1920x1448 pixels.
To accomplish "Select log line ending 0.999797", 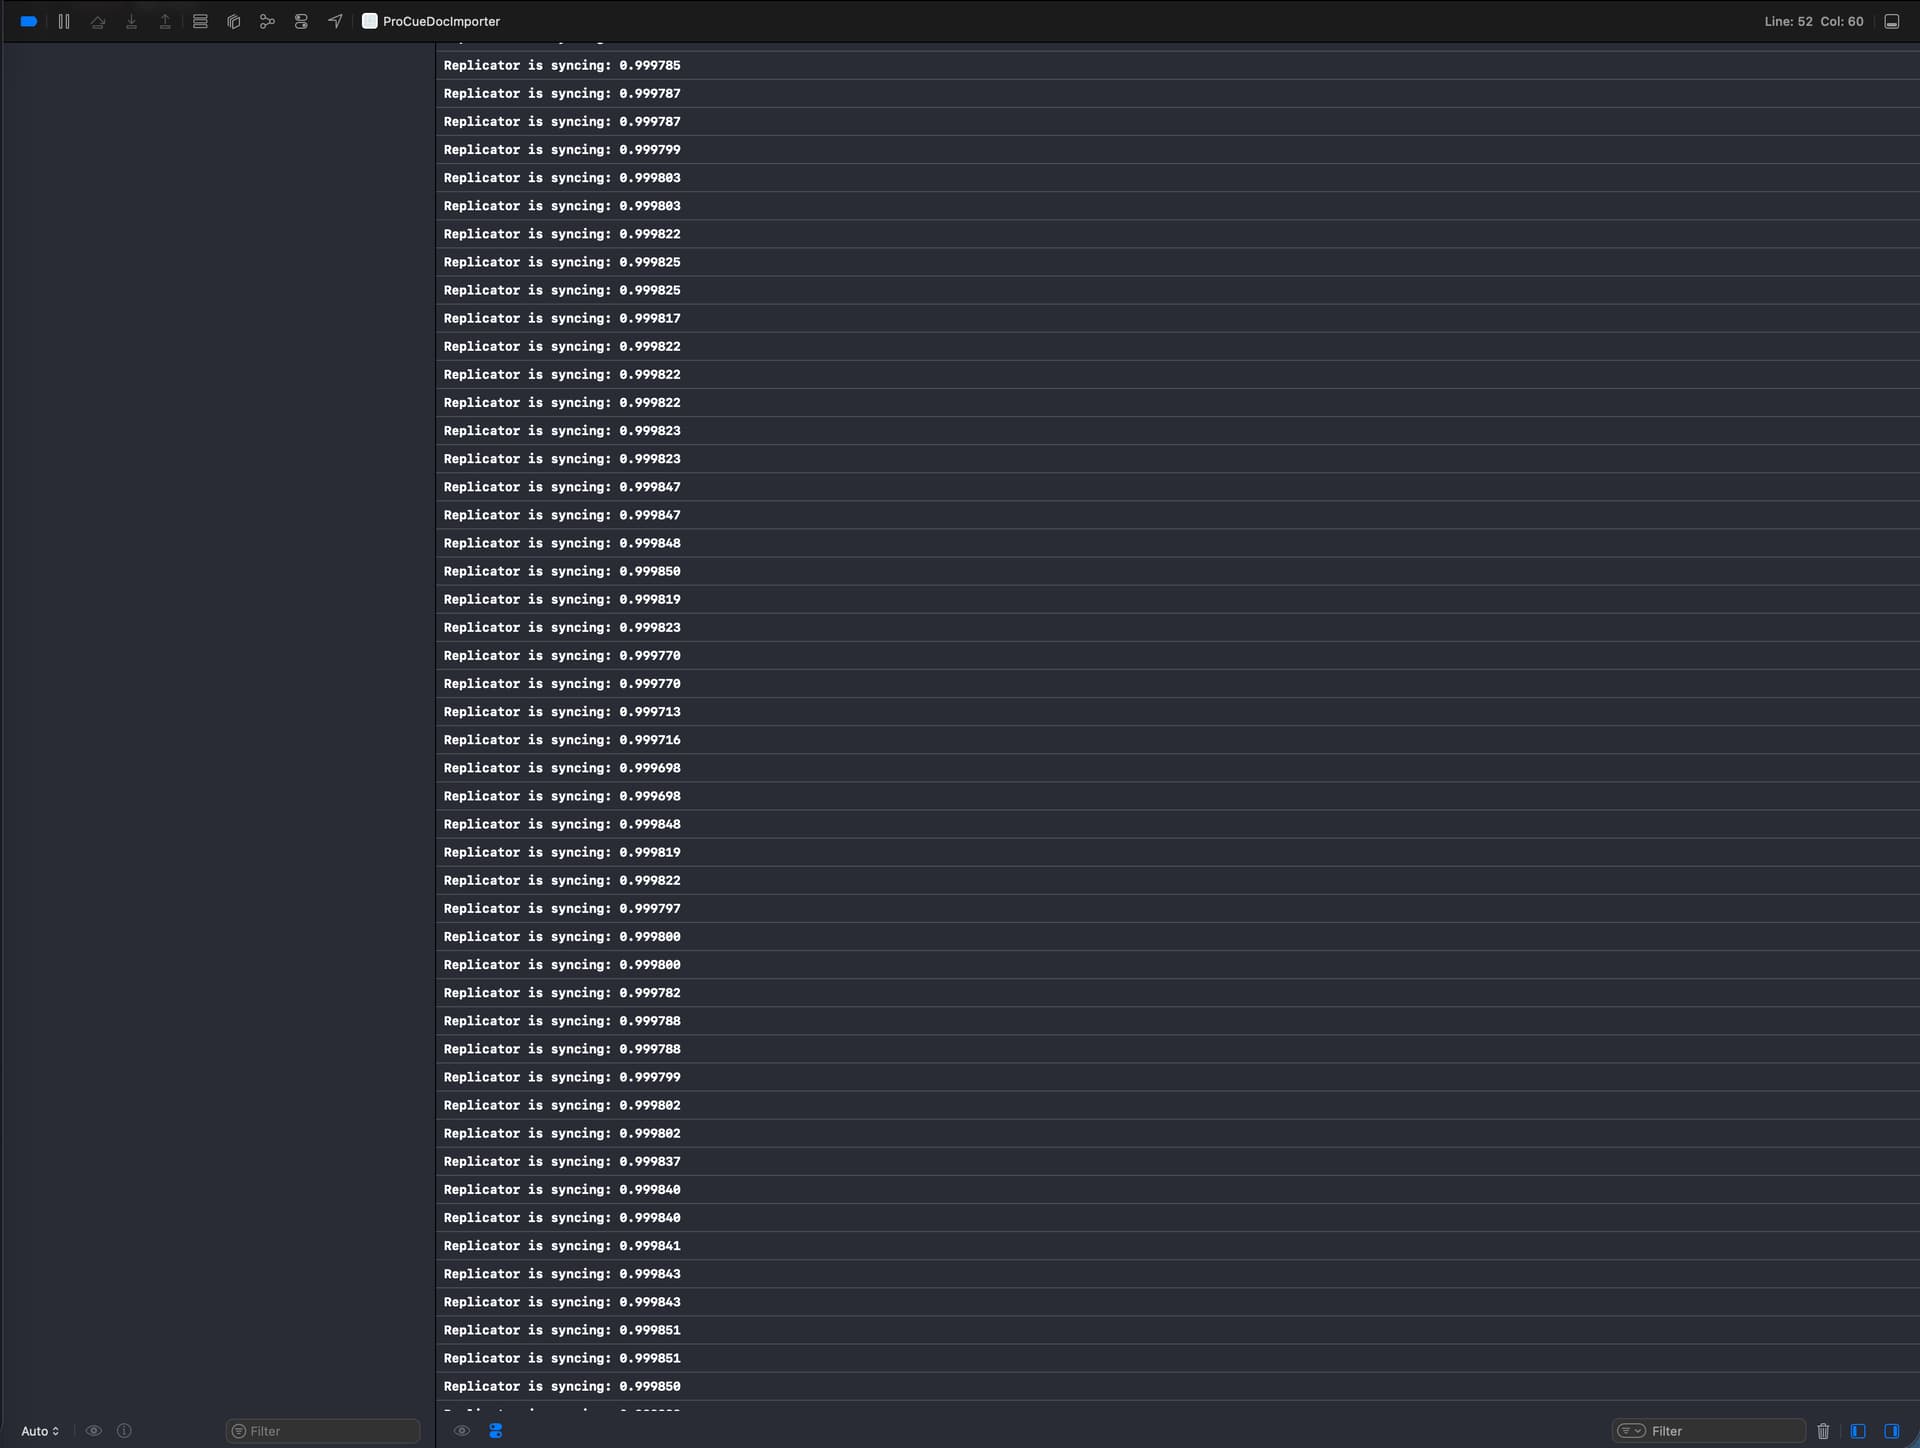I will (x=1177, y=908).
